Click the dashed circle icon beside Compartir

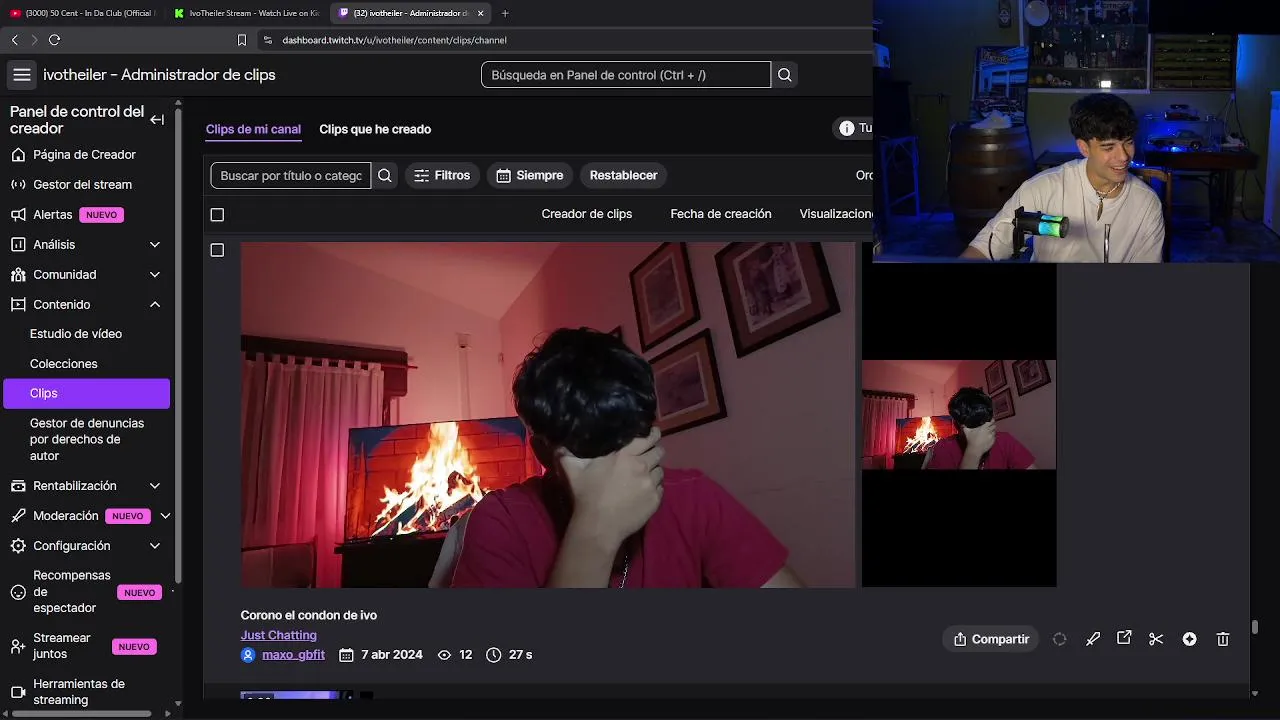coord(1059,639)
